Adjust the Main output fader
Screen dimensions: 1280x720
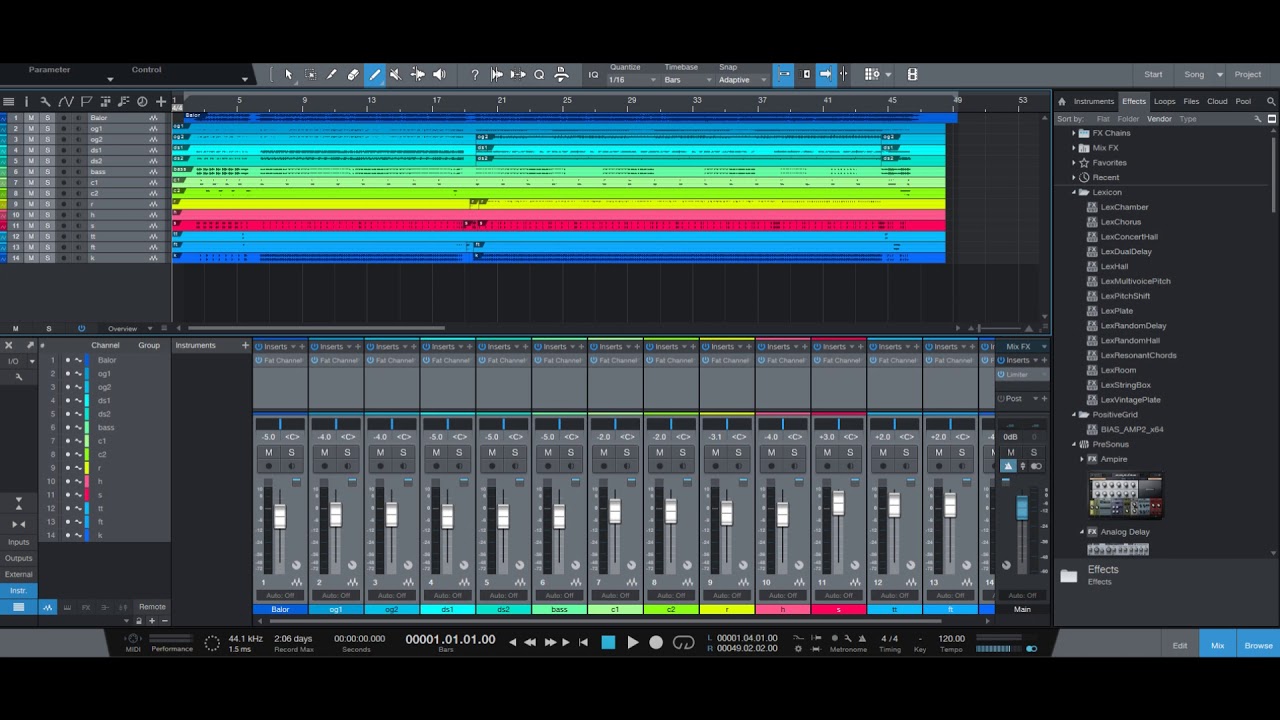(1022, 509)
